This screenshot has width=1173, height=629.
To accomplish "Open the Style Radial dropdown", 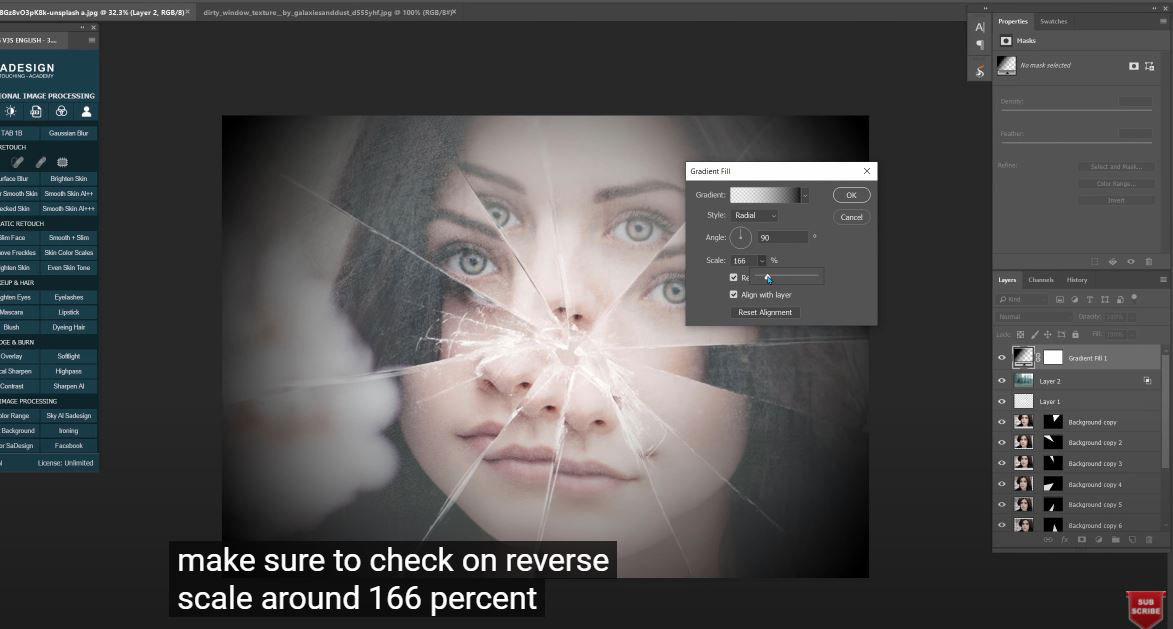I will [755, 215].
